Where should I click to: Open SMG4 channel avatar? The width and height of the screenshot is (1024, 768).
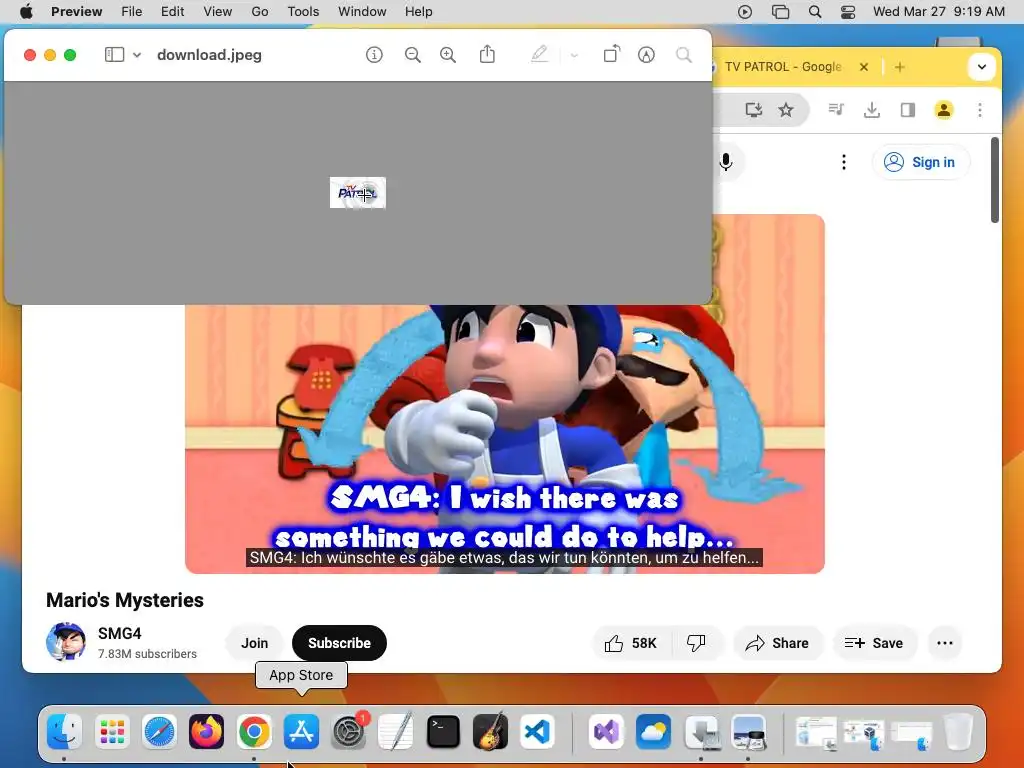(x=65, y=642)
